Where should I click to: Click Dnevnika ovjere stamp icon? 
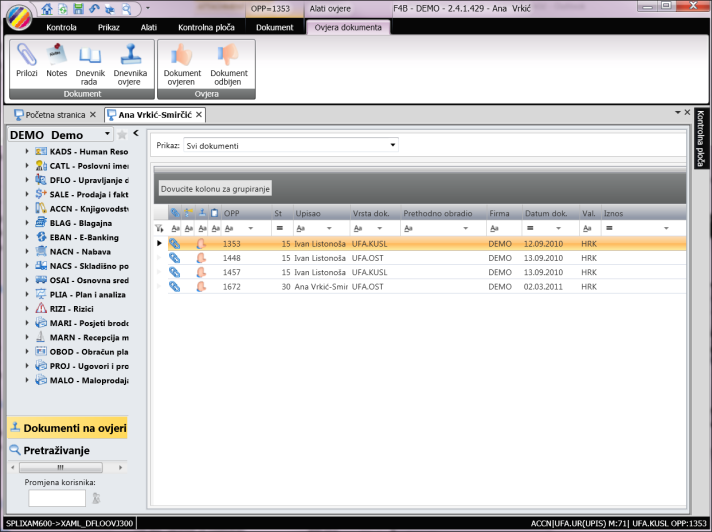pyautogui.click(x=129, y=60)
